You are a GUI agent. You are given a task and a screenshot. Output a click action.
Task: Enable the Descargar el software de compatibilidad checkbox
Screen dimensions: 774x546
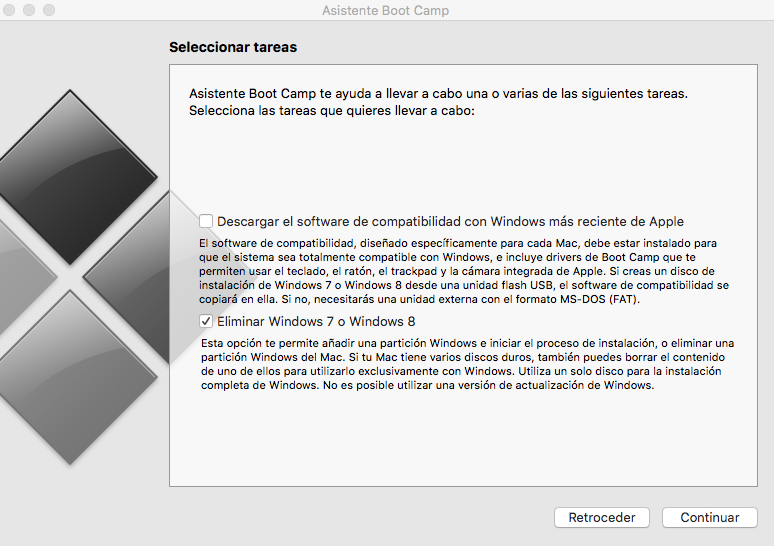206,221
